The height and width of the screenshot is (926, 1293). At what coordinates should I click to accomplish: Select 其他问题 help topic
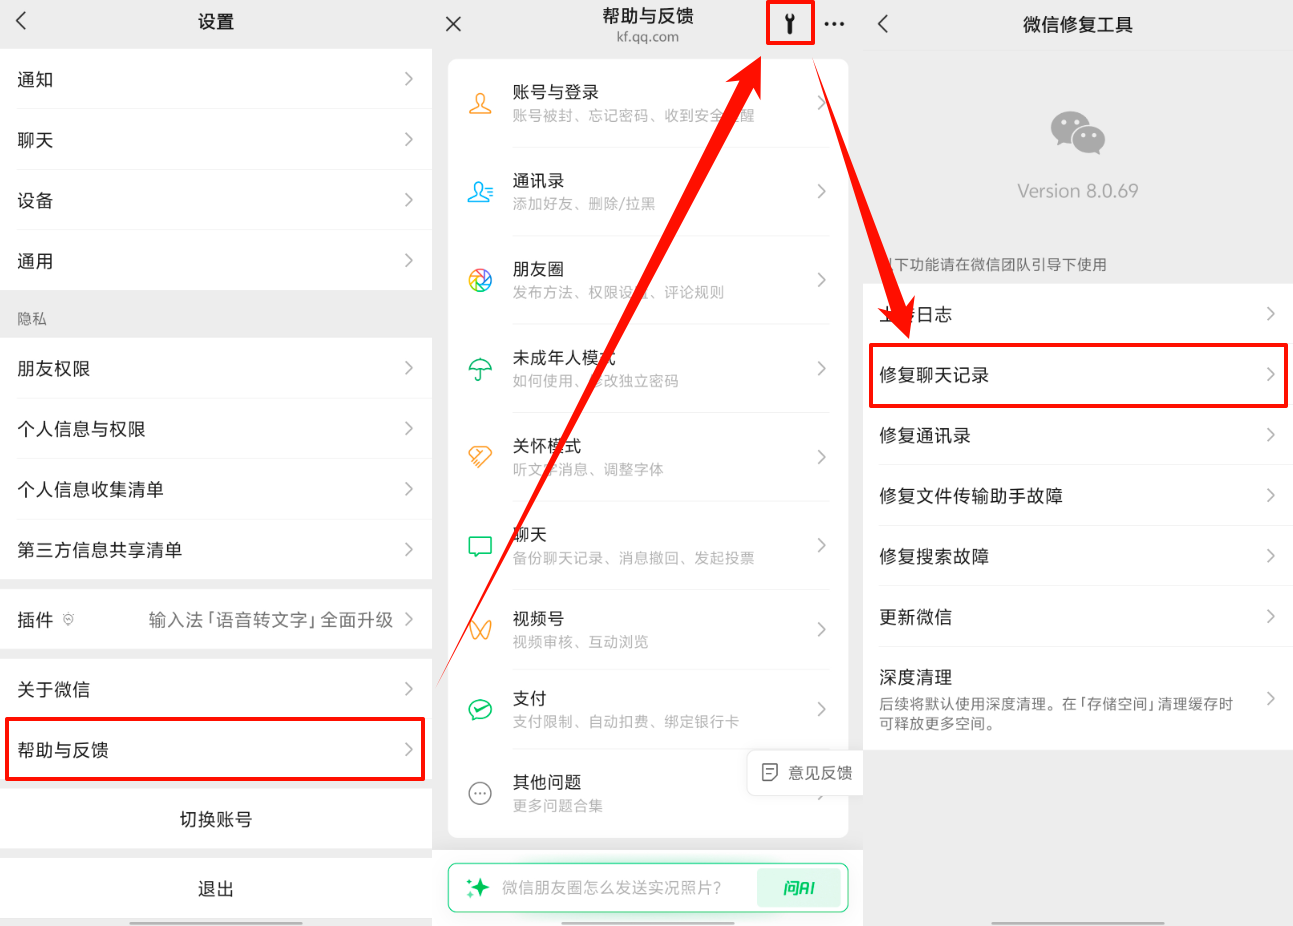click(648, 794)
